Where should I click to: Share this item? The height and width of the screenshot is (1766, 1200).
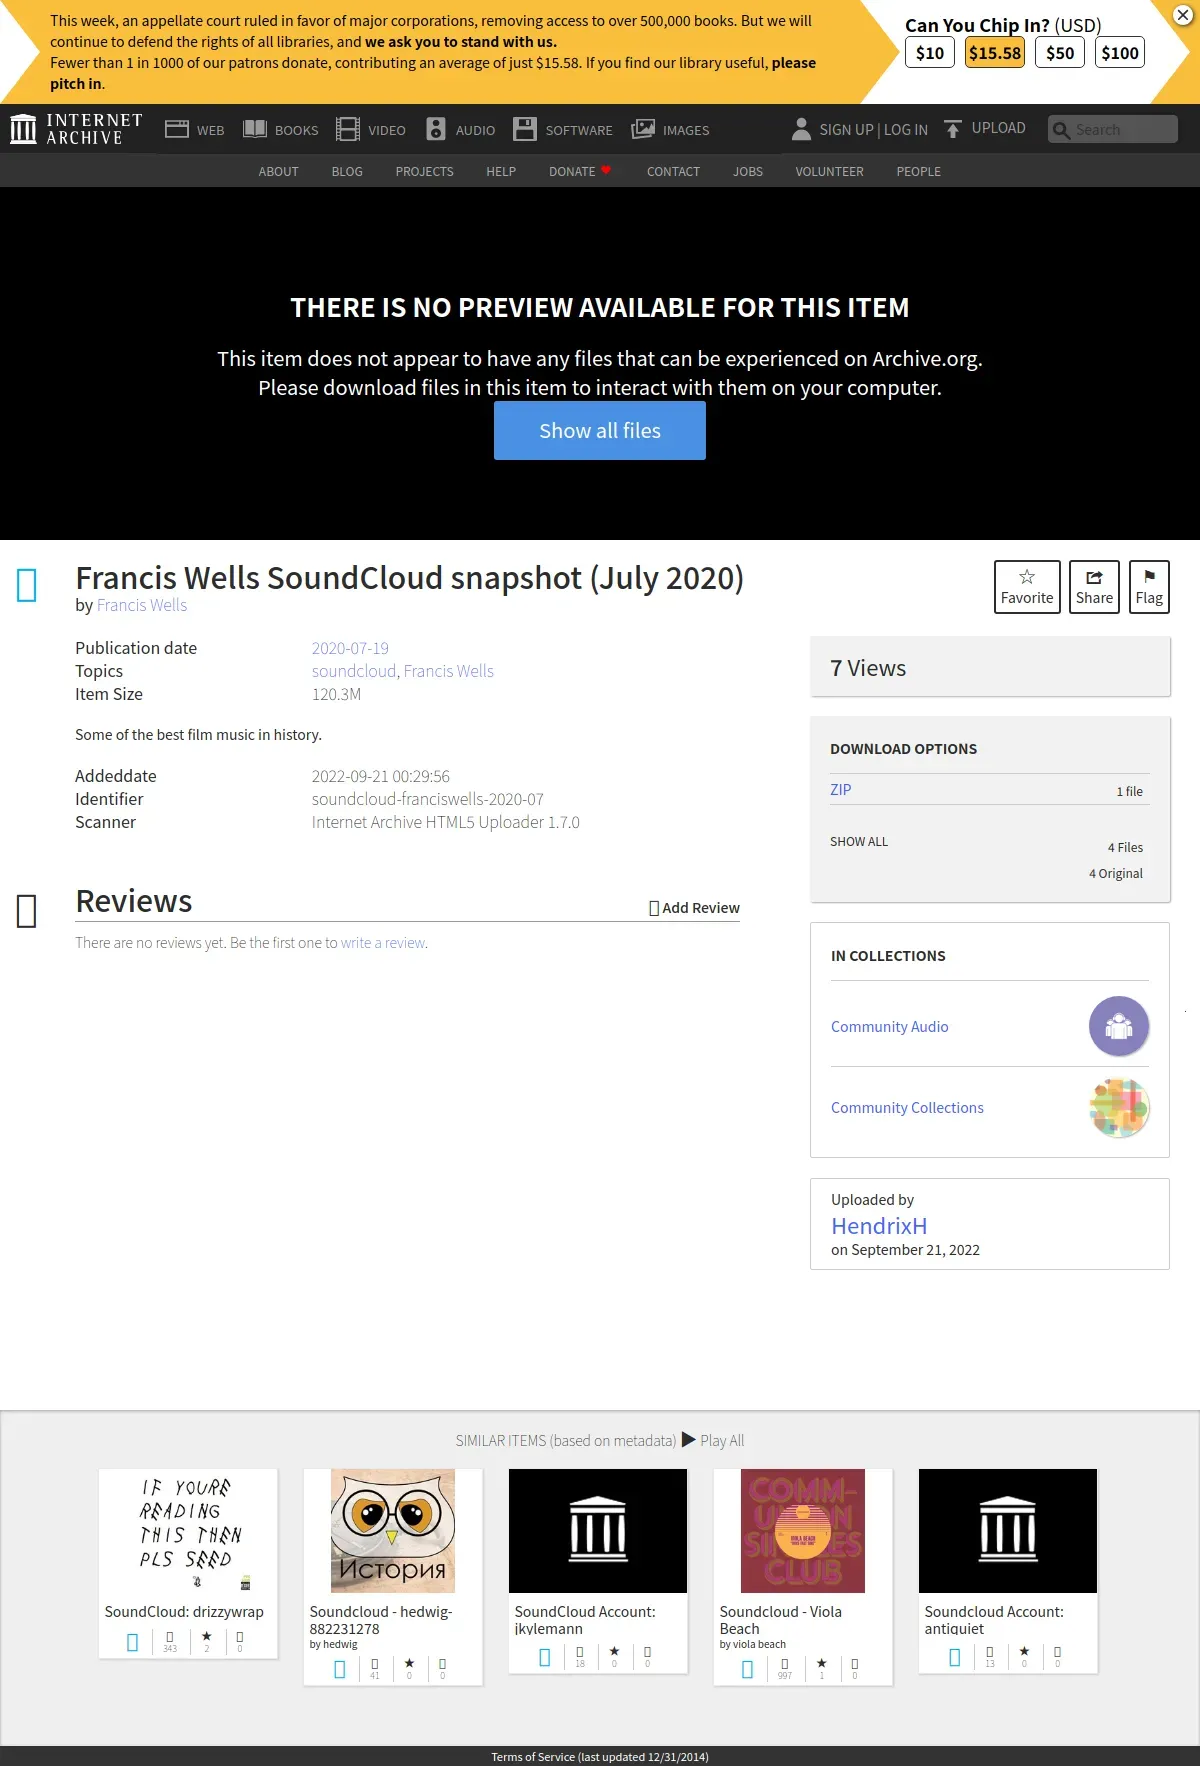1094,587
